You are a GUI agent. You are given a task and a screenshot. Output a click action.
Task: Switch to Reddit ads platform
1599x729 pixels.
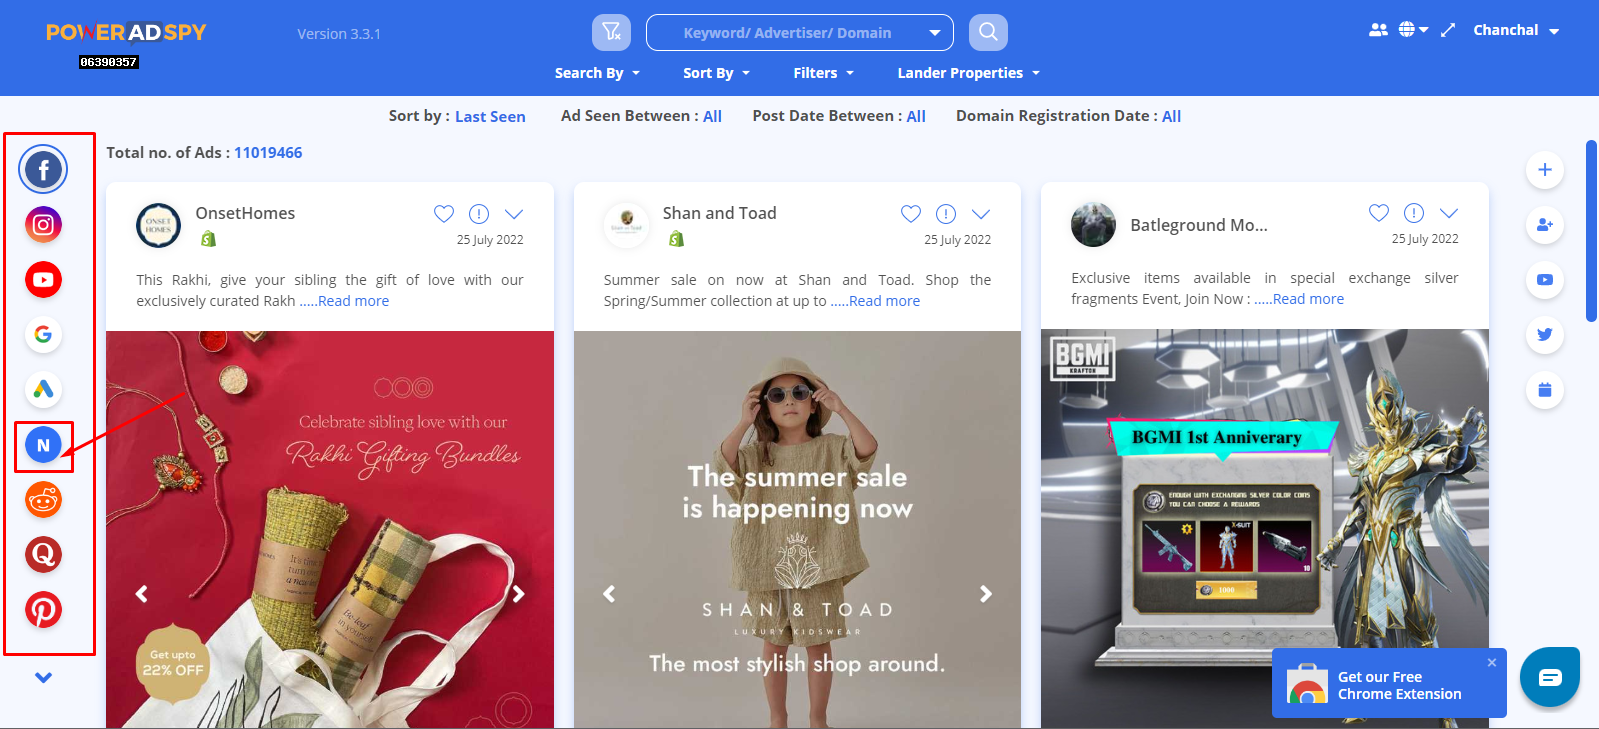(x=43, y=500)
